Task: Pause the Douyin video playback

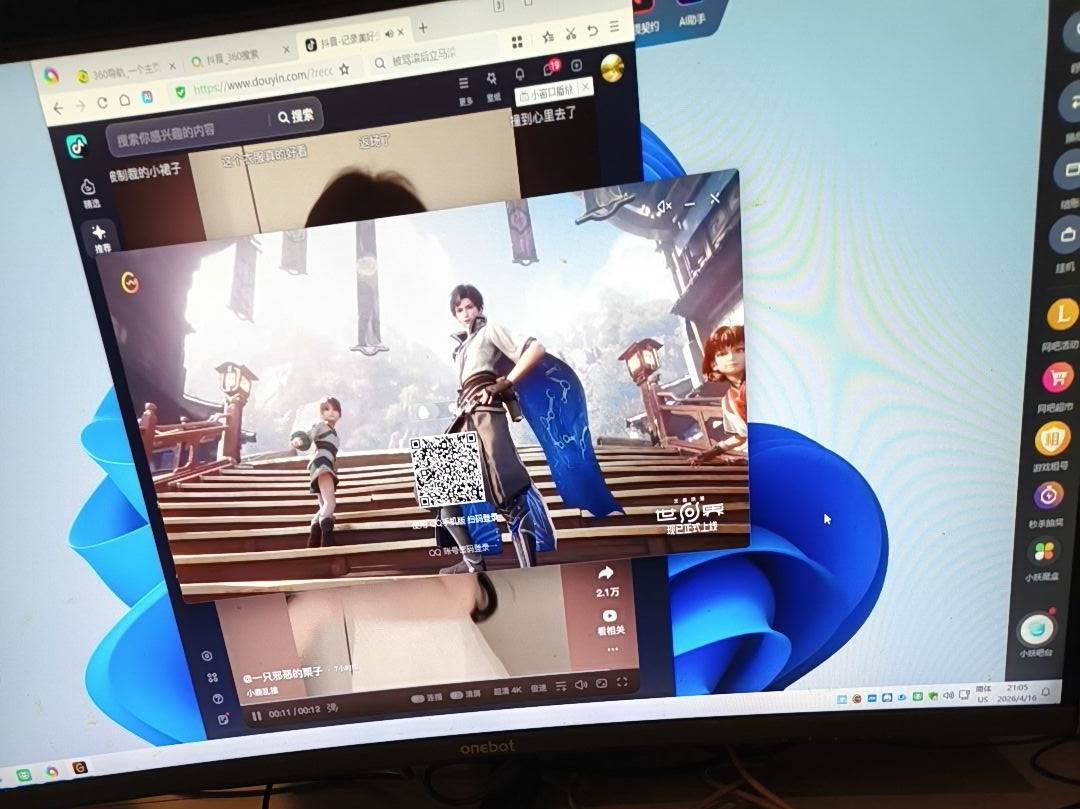Action: point(257,715)
